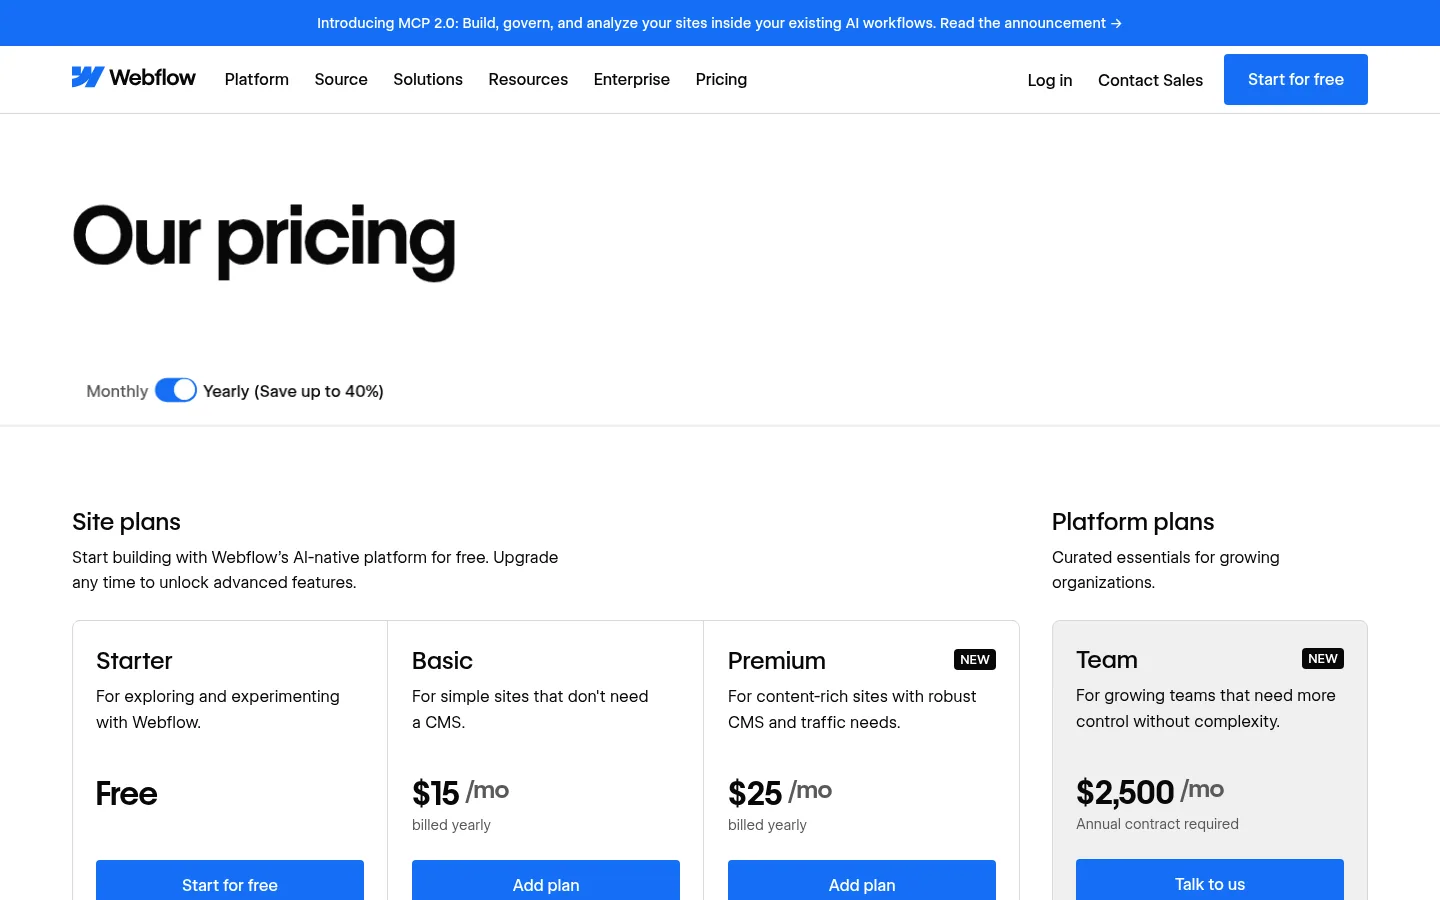Viewport: 1440px width, 900px height.
Task: Click the NEW badge on Premium plan
Action: 975,659
